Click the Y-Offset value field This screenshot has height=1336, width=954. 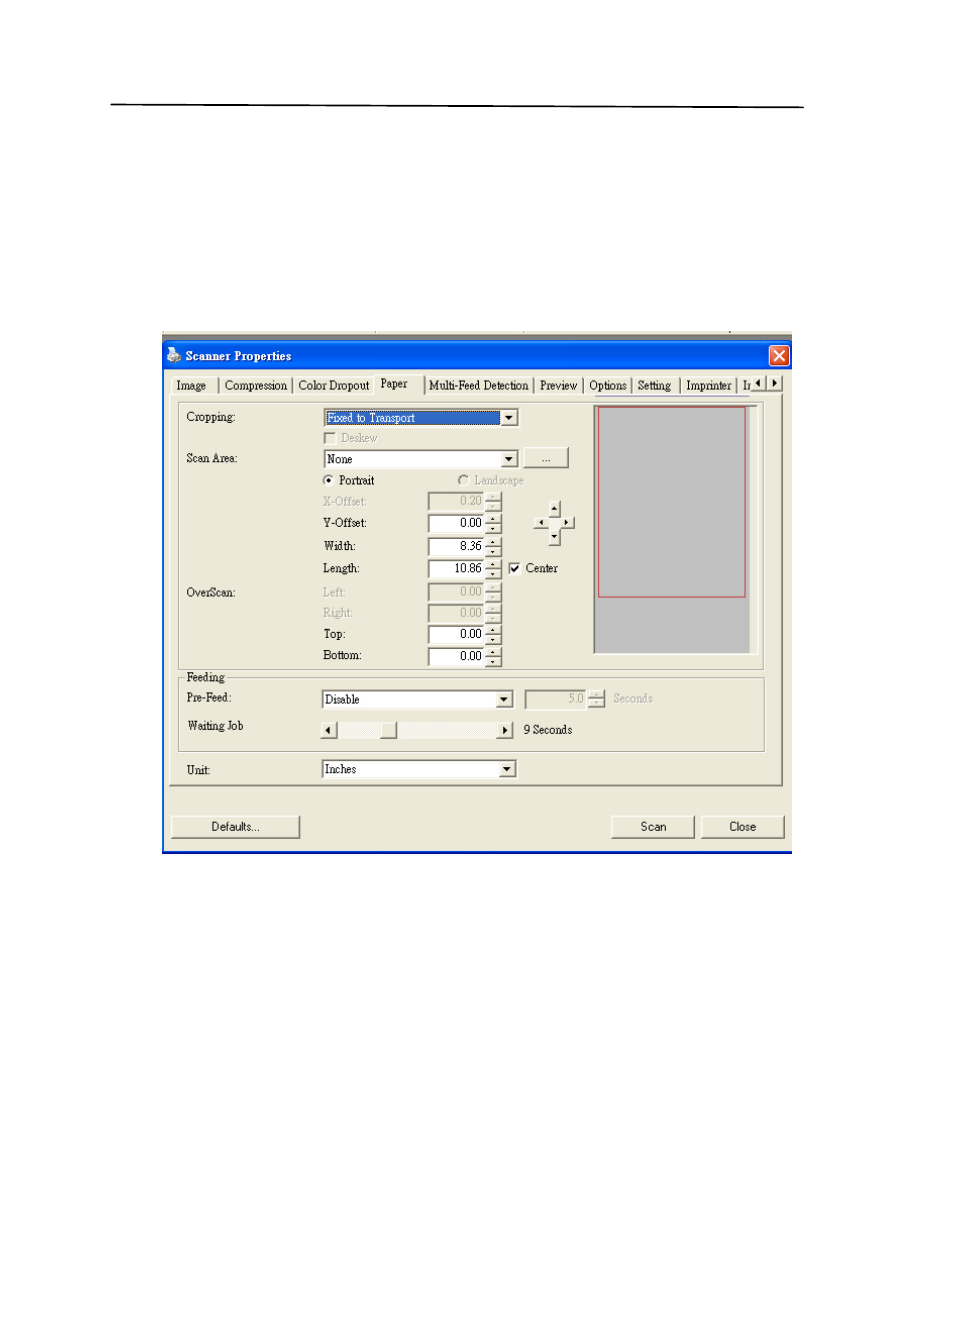[456, 523]
